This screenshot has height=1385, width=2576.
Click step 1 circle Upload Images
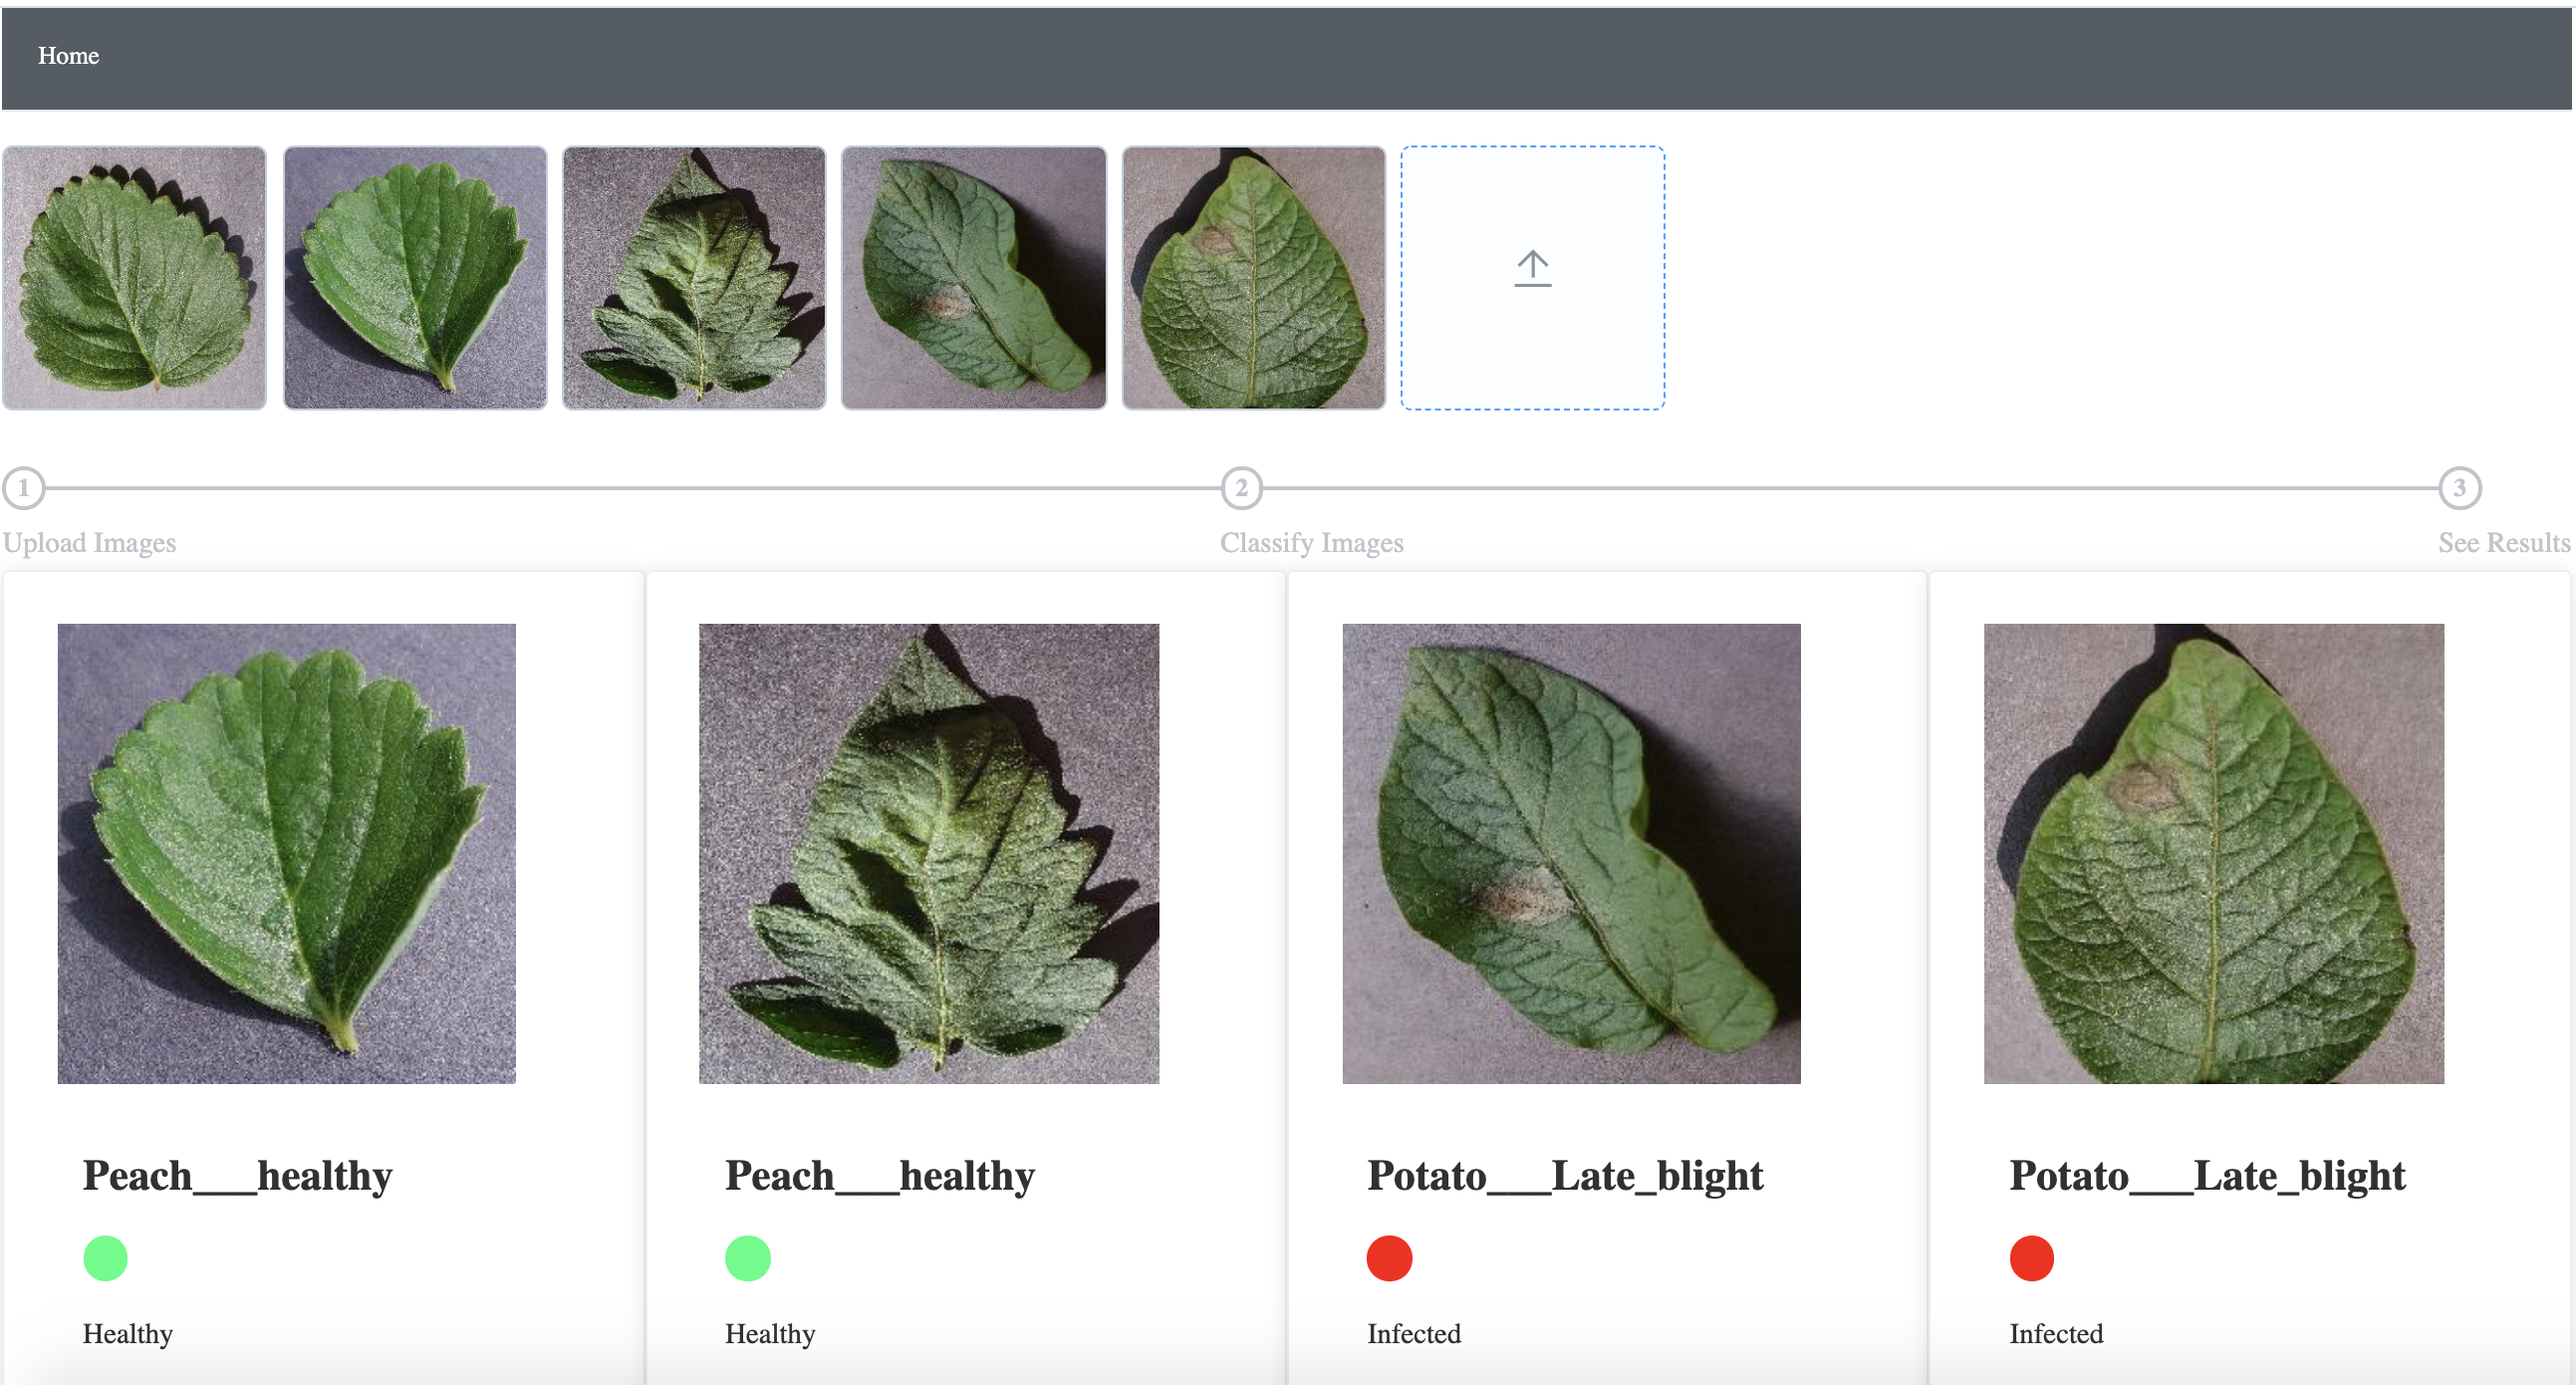(x=23, y=488)
